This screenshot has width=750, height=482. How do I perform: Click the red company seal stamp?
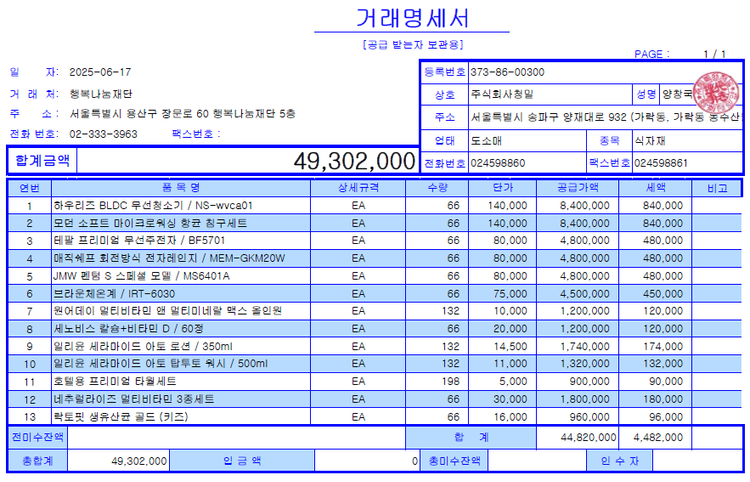click(714, 95)
